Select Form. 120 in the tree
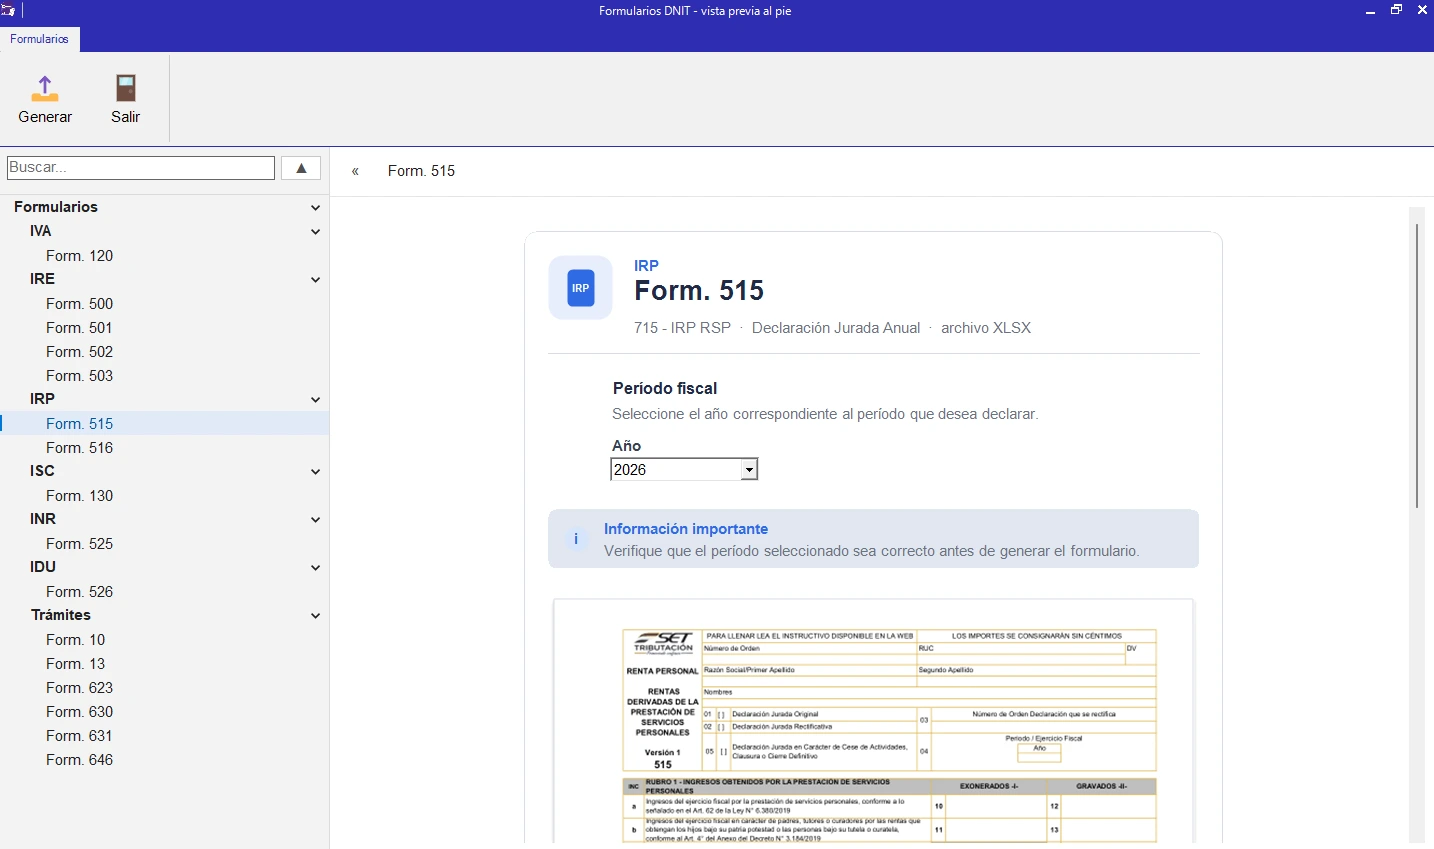Screen dimensions: 1434x849 click(x=79, y=256)
